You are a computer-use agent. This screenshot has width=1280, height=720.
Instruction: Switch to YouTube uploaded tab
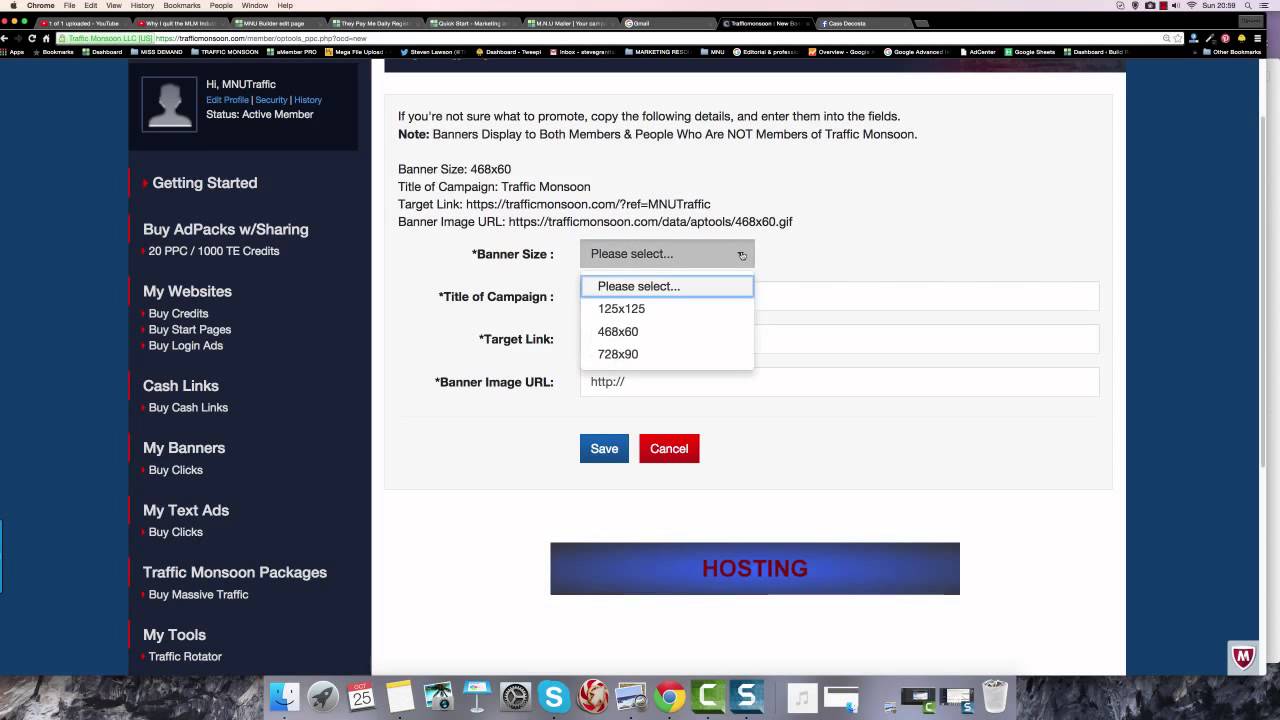pyautogui.click(x=82, y=23)
